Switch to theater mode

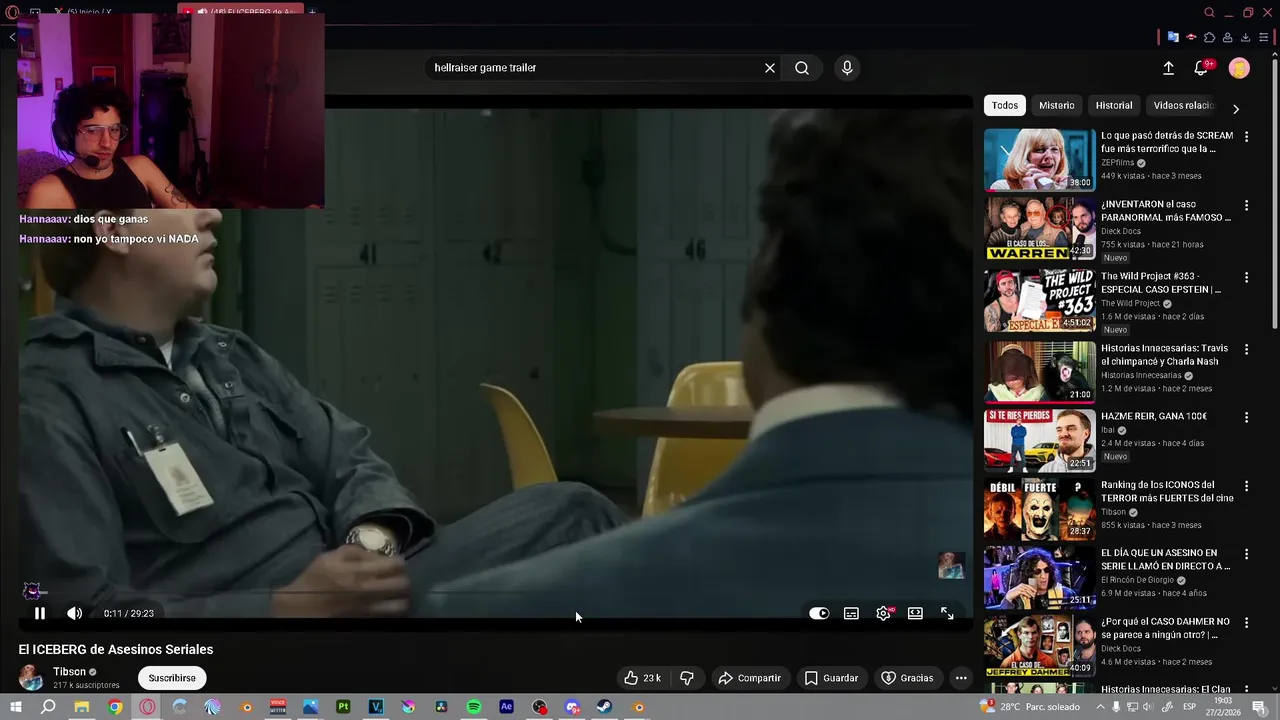click(x=915, y=613)
